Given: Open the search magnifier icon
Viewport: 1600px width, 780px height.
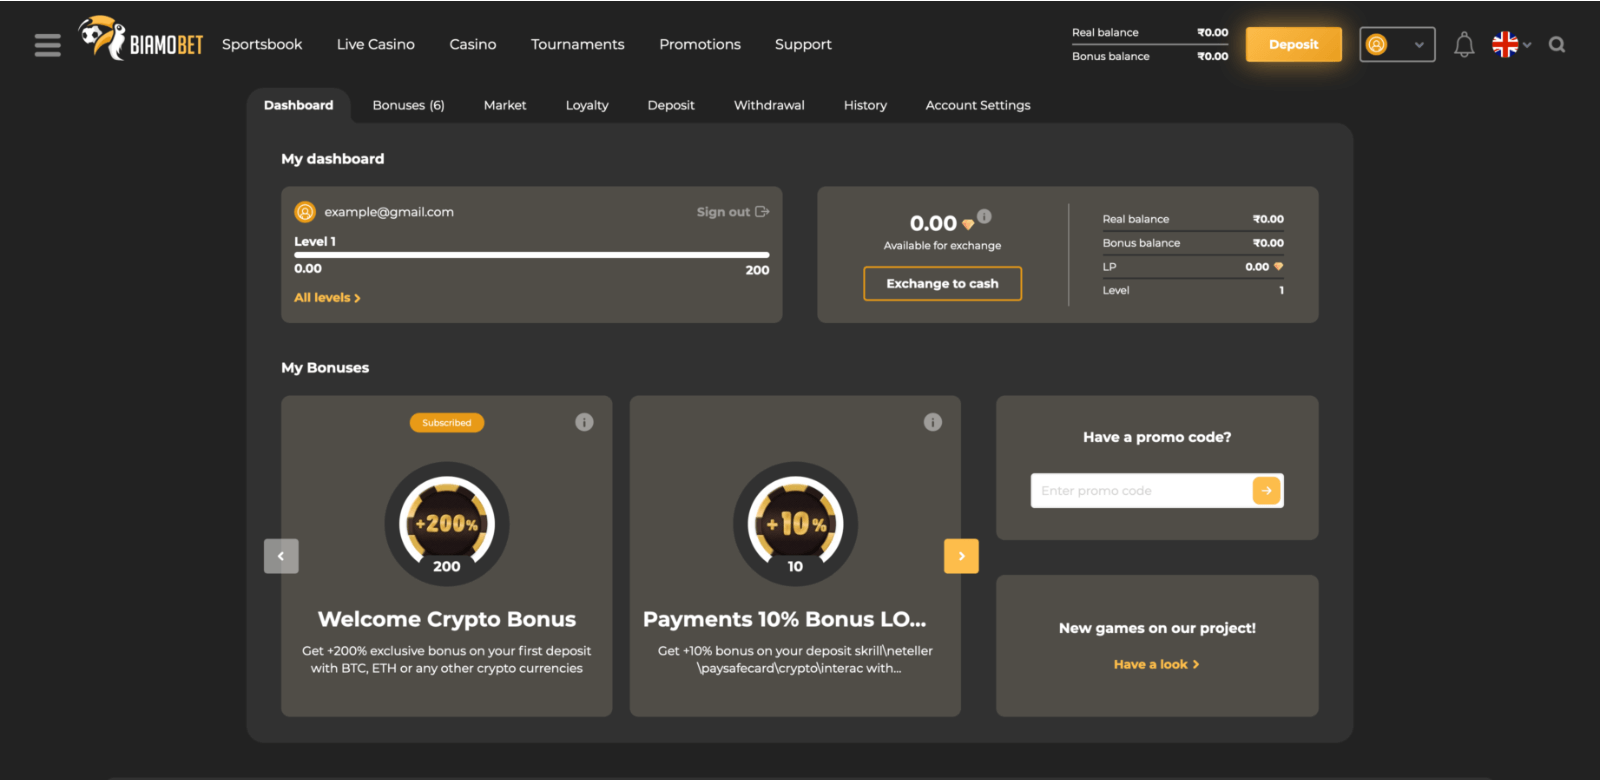Looking at the screenshot, I should (x=1557, y=44).
